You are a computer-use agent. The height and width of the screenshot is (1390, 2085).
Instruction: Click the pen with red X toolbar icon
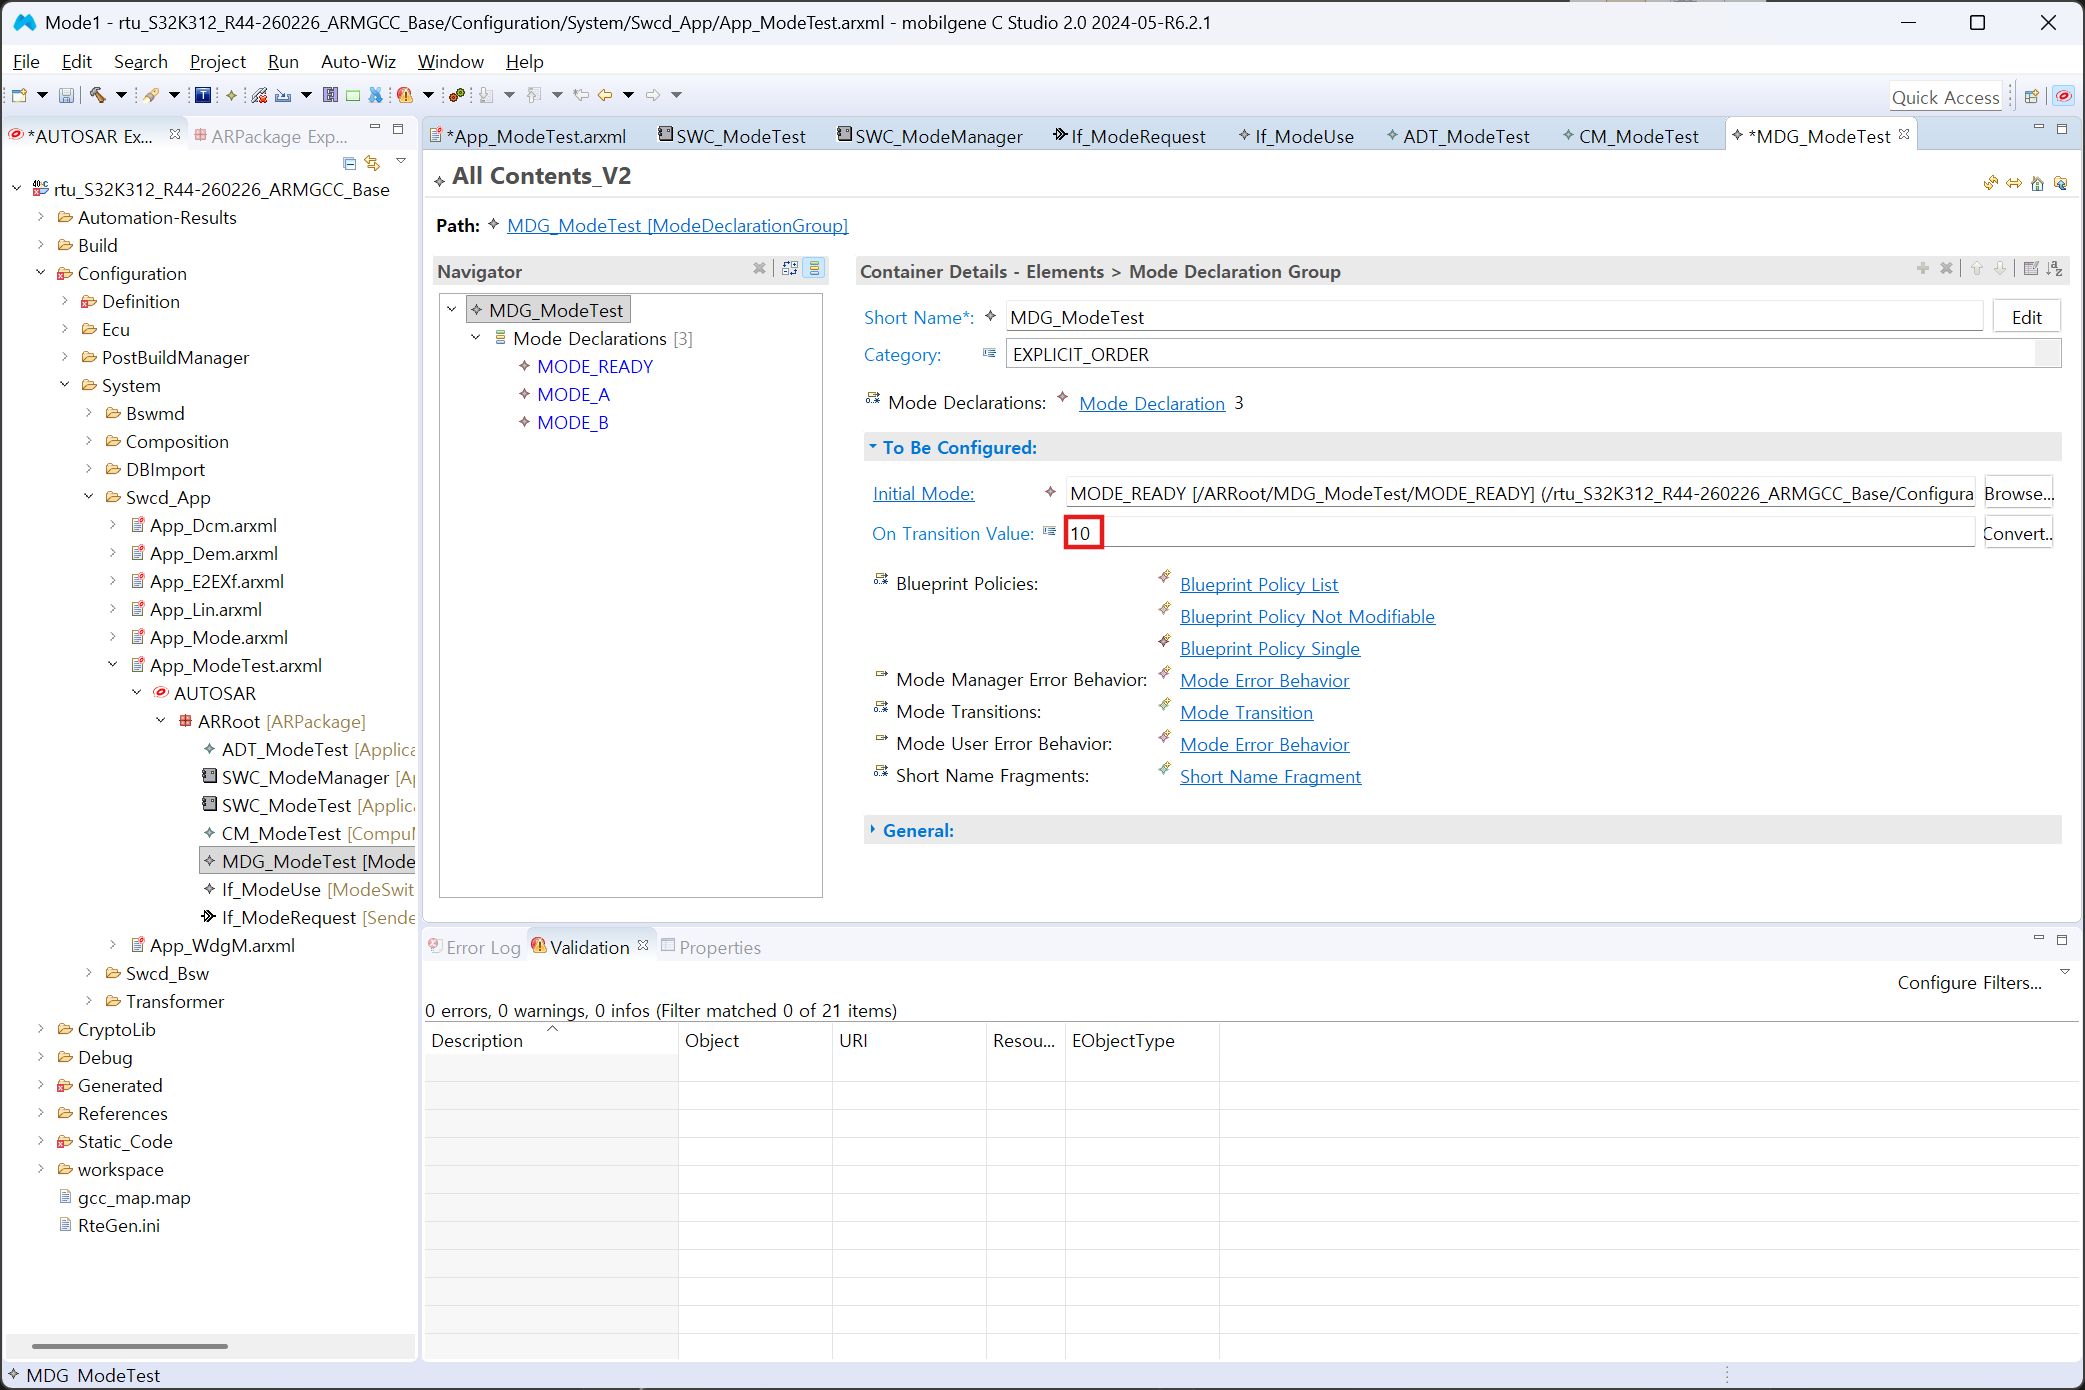(259, 95)
